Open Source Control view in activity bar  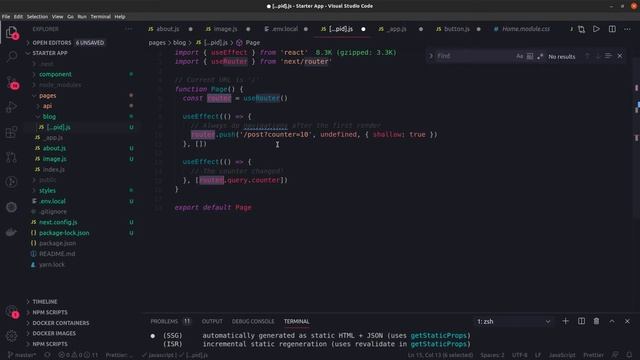point(12,82)
